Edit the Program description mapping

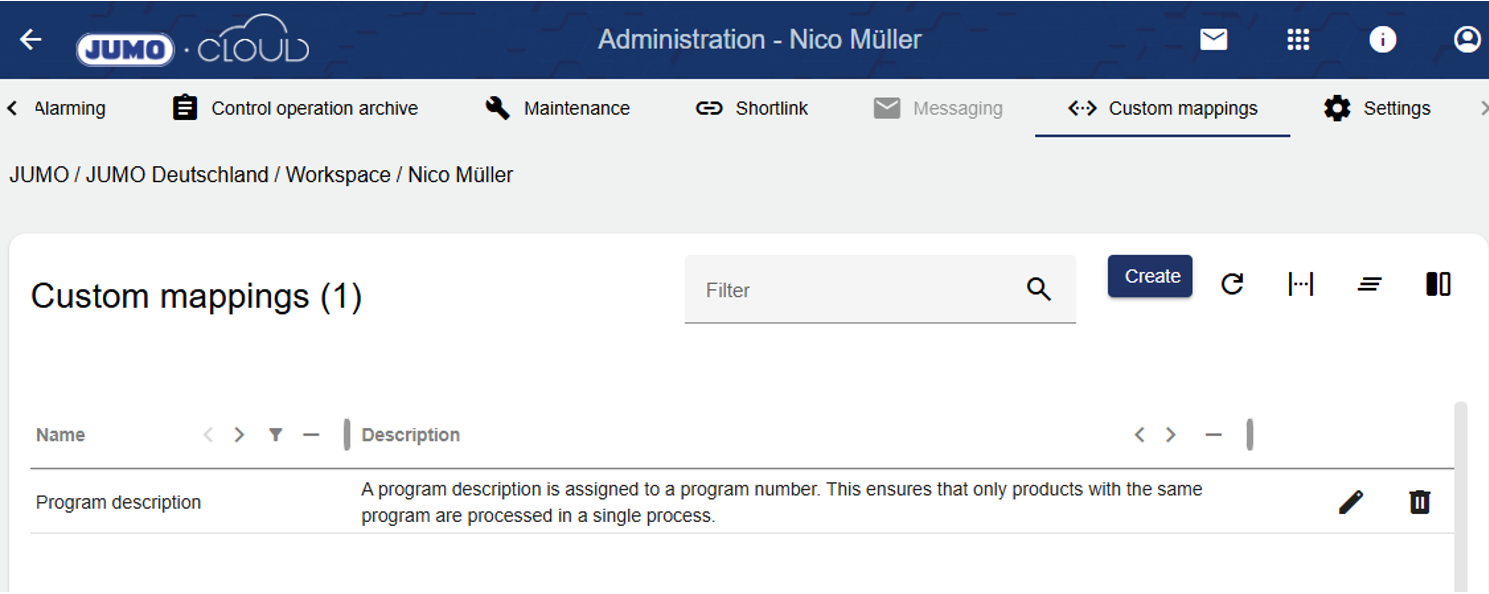click(1350, 502)
